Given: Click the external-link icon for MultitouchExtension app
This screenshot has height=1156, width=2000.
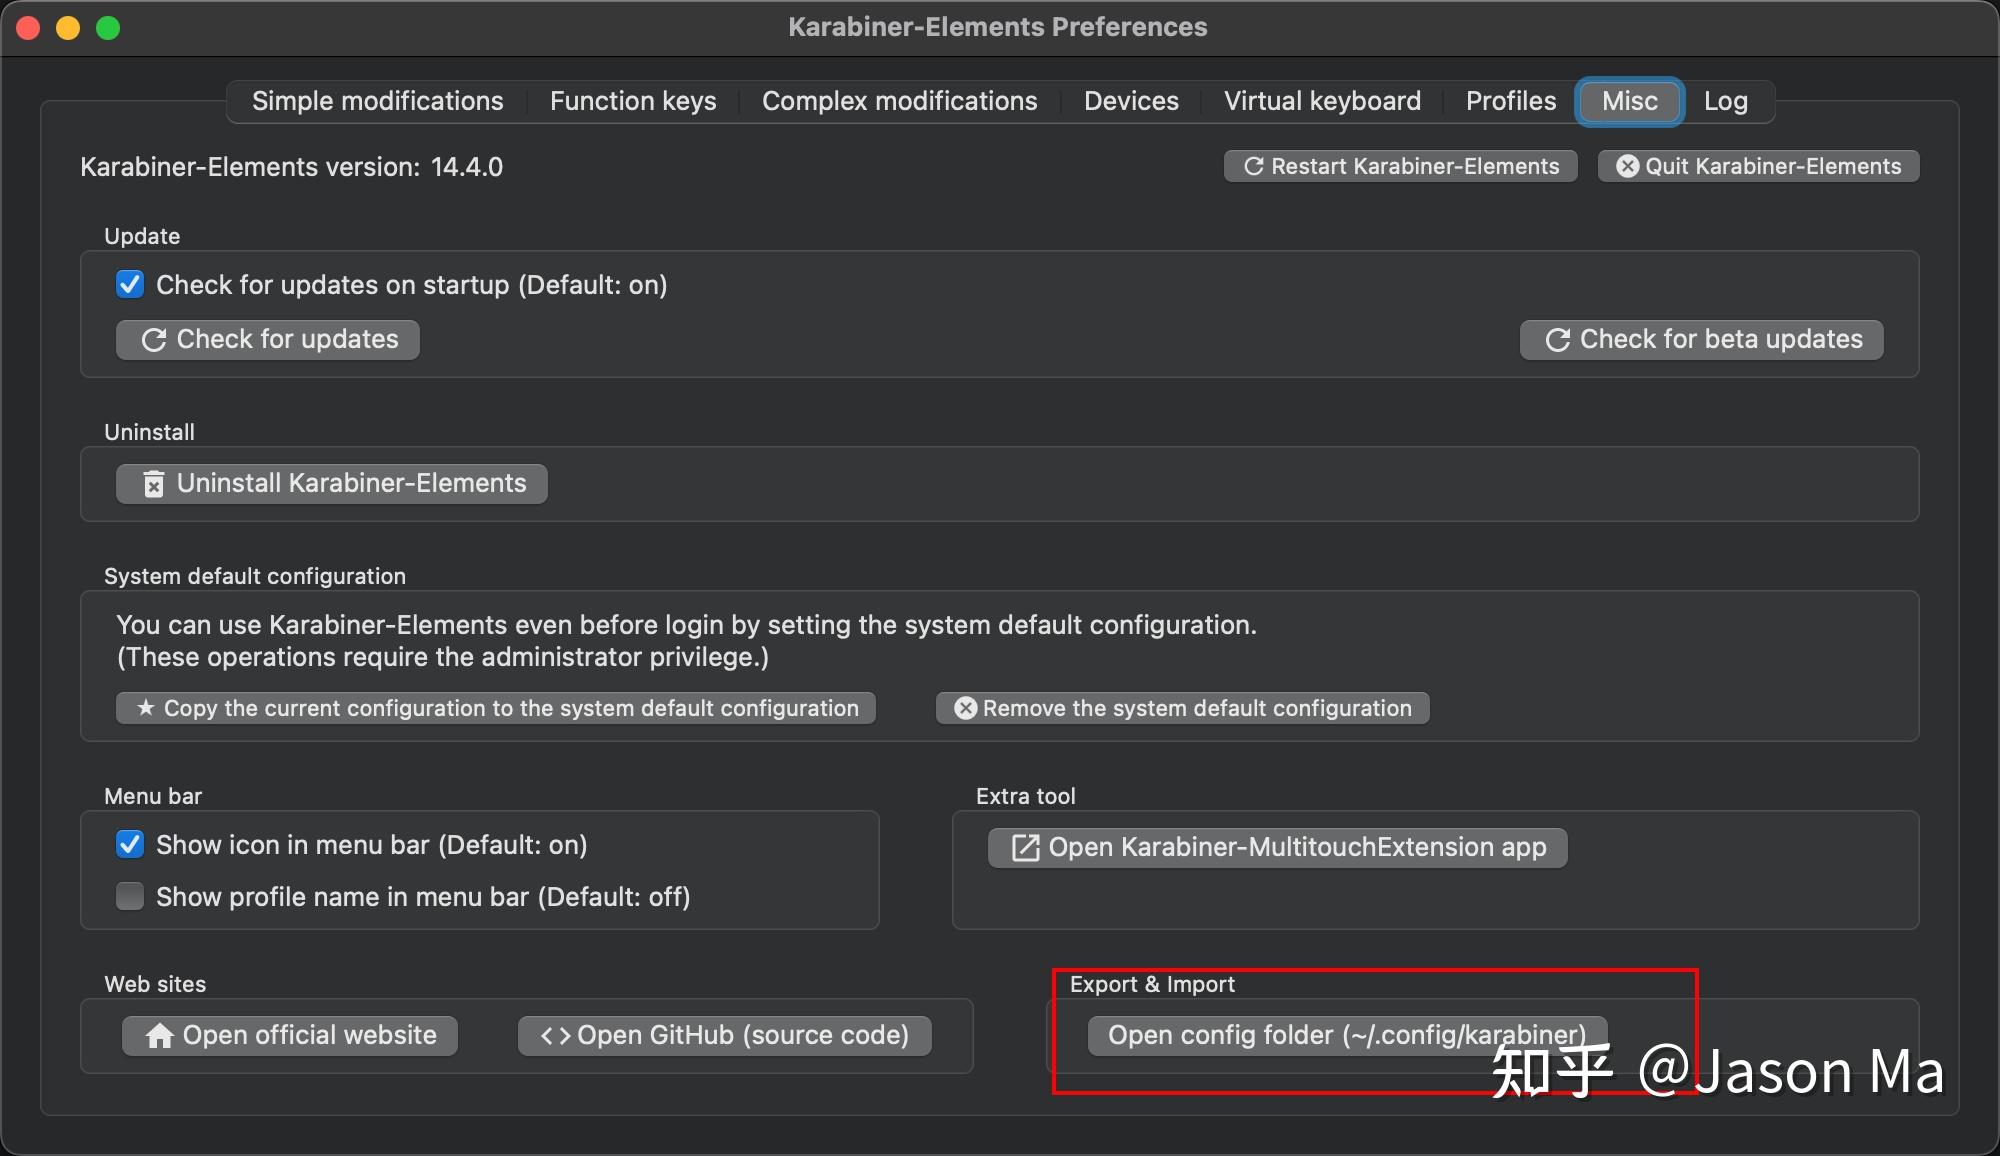Looking at the screenshot, I should (x=1025, y=848).
